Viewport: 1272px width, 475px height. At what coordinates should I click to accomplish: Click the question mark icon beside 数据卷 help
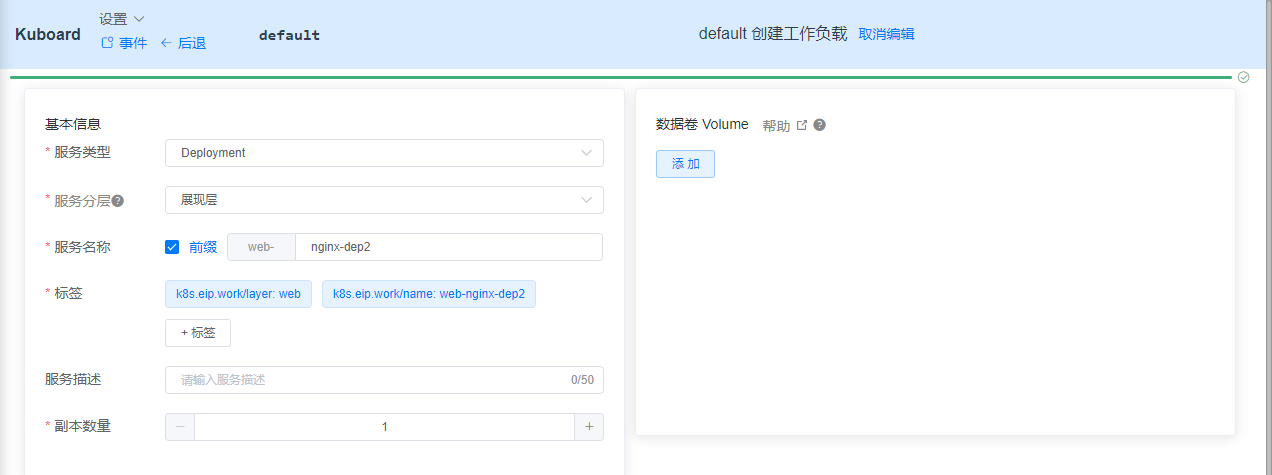pyautogui.click(x=820, y=125)
